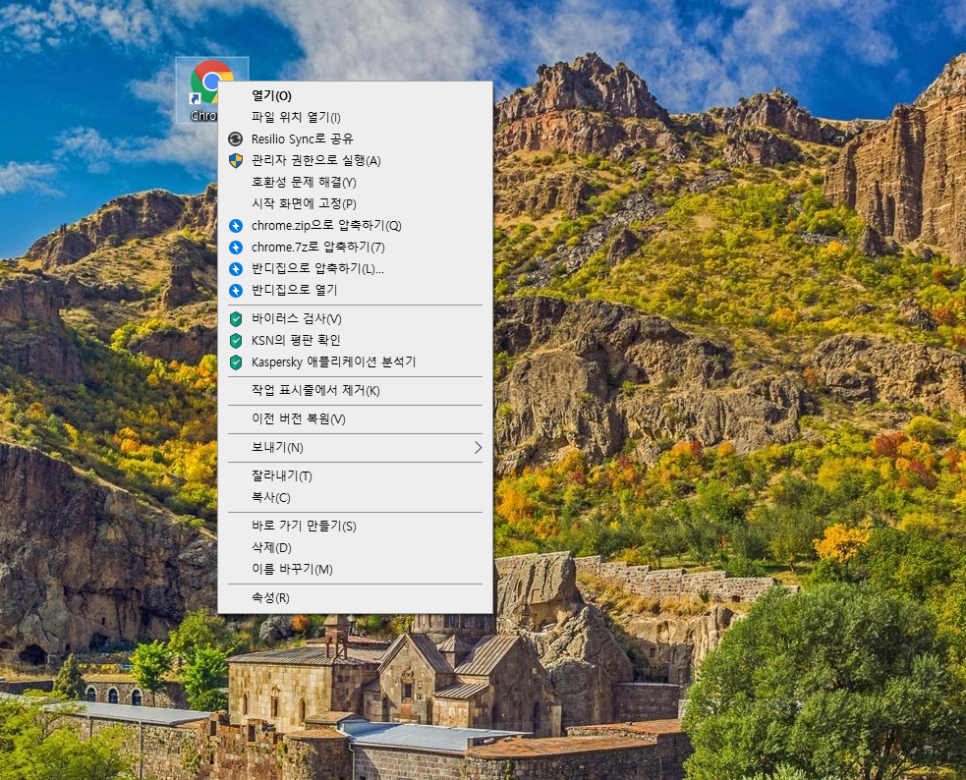Image resolution: width=966 pixels, height=780 pixels.
Task: Choose 작업 표시줄에서 제거(K)
Action: [355, 391]
